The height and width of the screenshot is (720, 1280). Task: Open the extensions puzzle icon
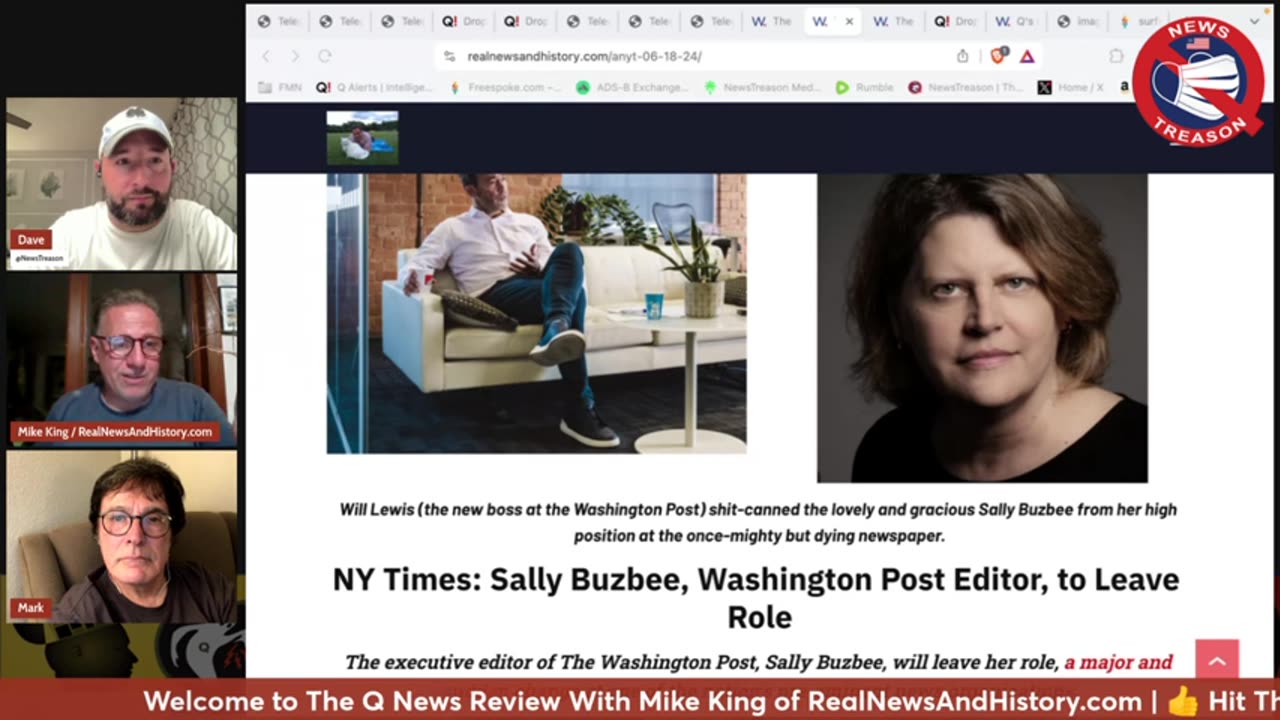(1116, 56)
